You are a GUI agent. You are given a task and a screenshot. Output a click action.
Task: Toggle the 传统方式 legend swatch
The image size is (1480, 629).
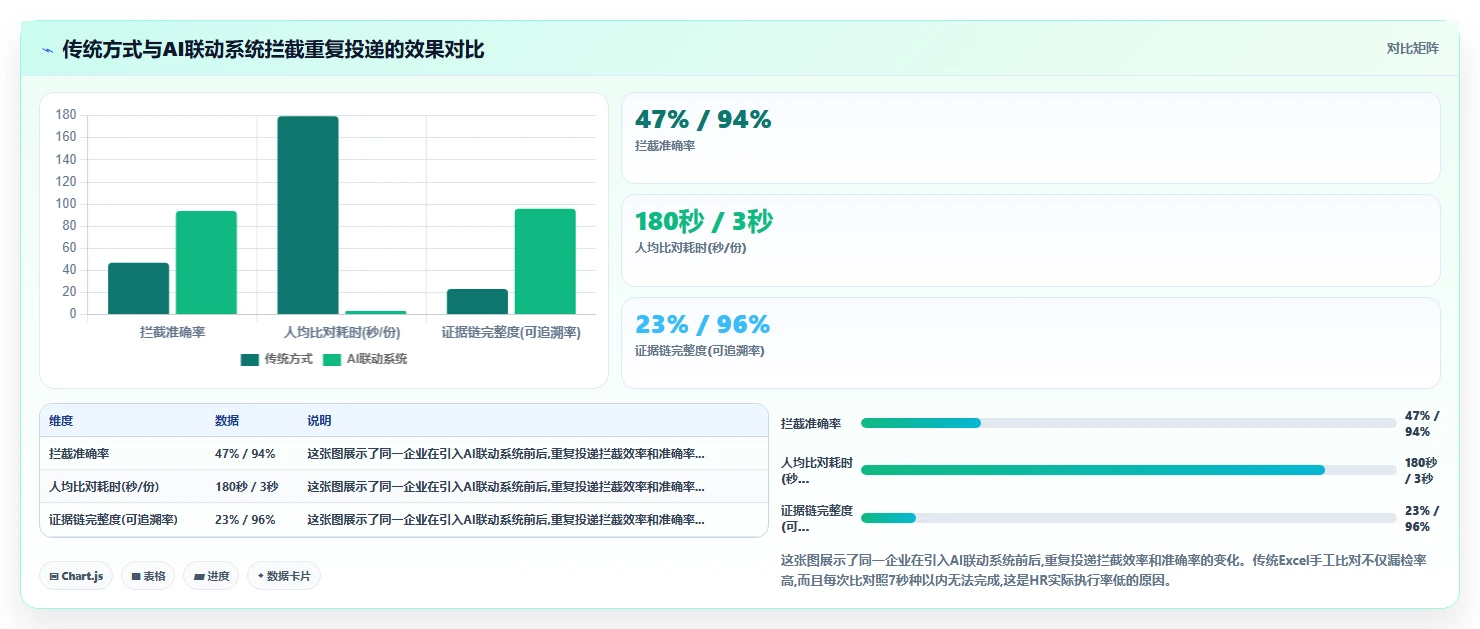pos(249,359)
